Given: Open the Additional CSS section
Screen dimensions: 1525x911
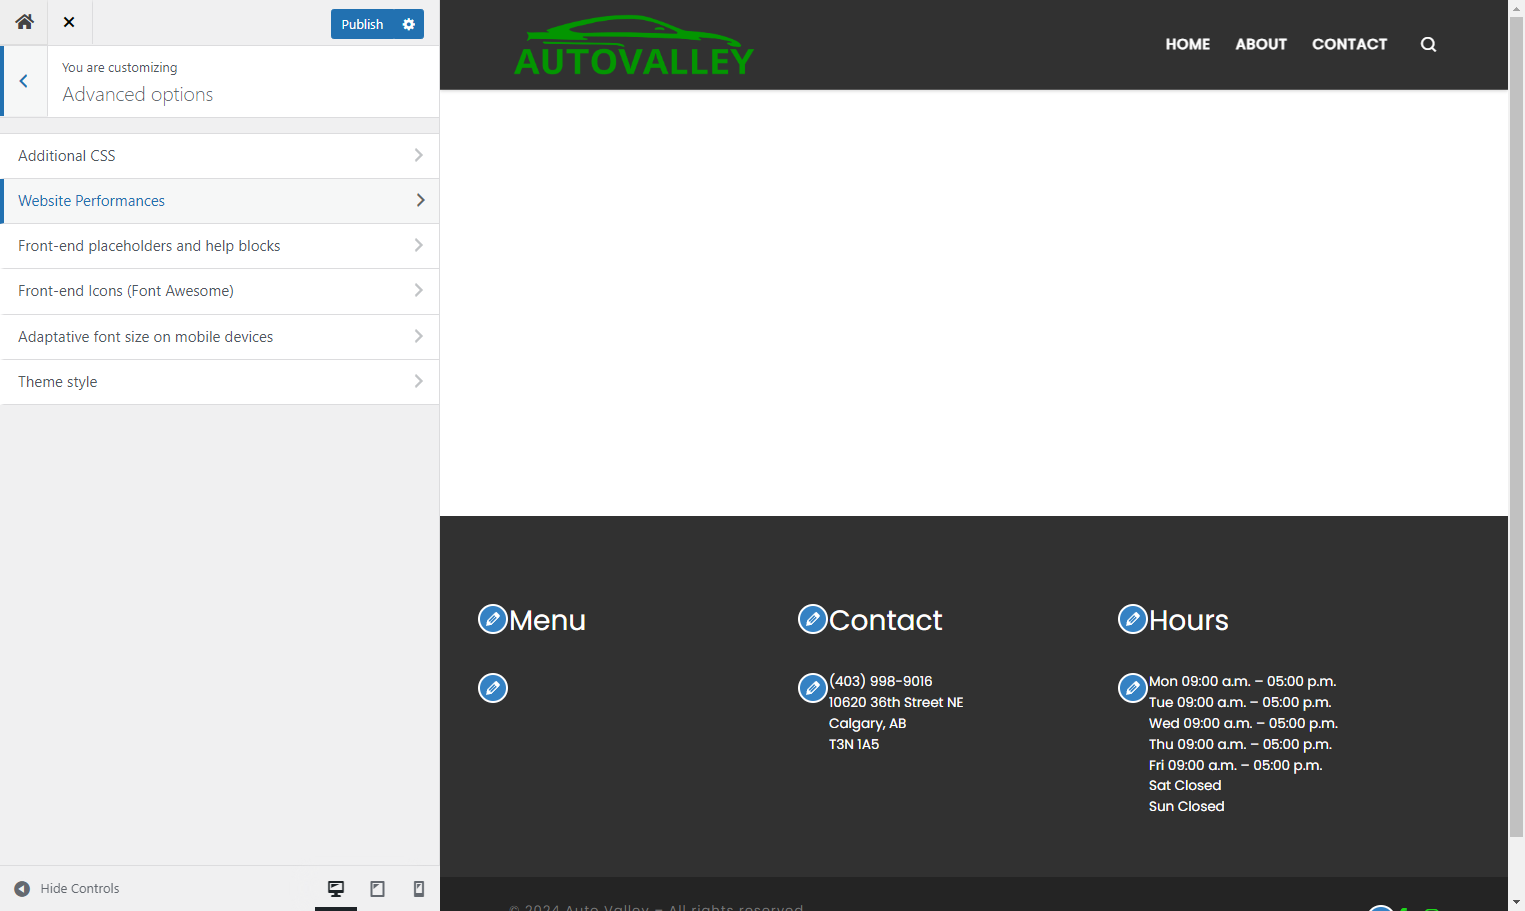Looking at the screenshot, I should click(220, 156).
